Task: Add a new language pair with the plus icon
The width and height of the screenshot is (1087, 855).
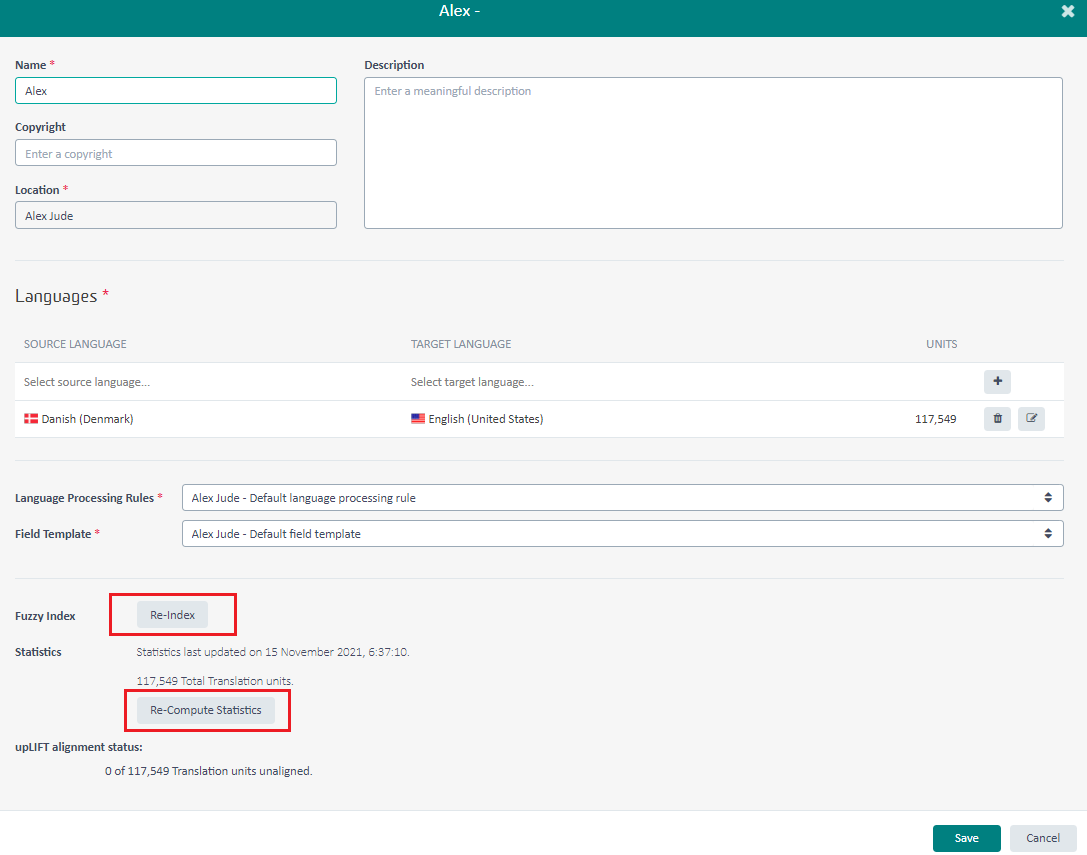Action: 997,381
